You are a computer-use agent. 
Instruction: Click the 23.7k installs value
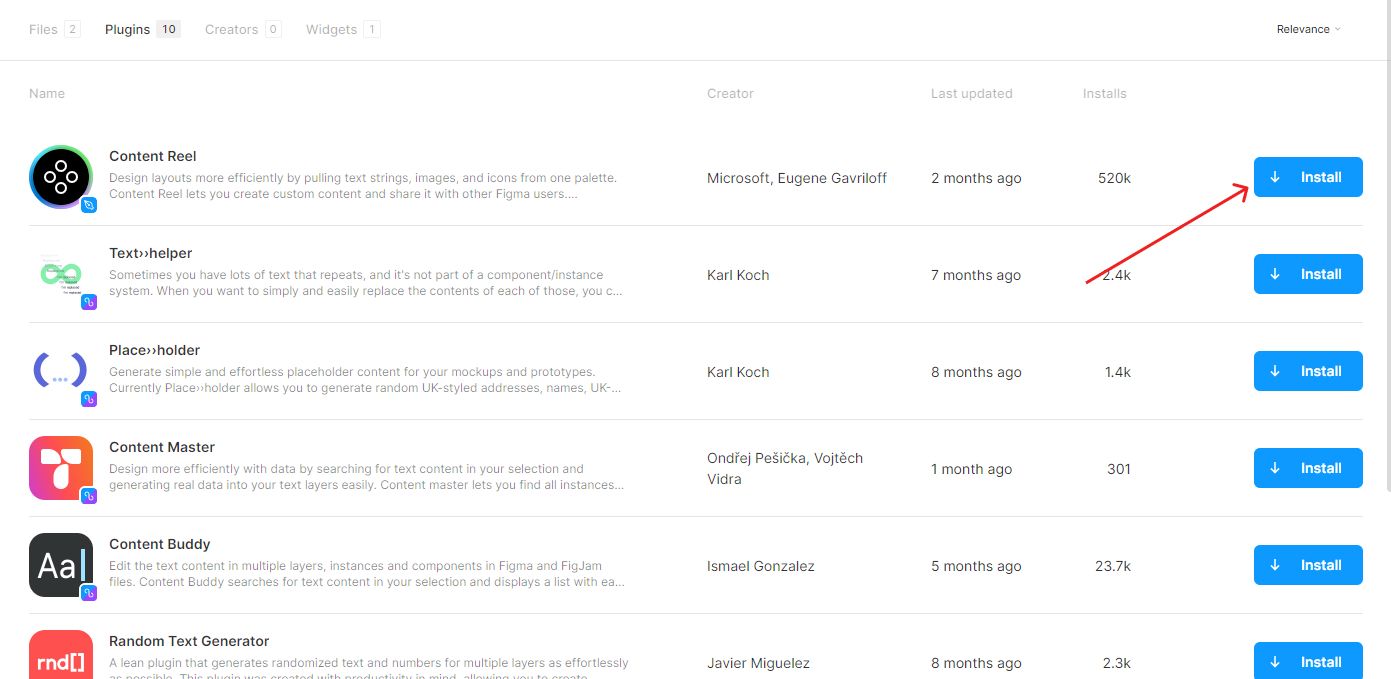click(x=1113, y=566)
